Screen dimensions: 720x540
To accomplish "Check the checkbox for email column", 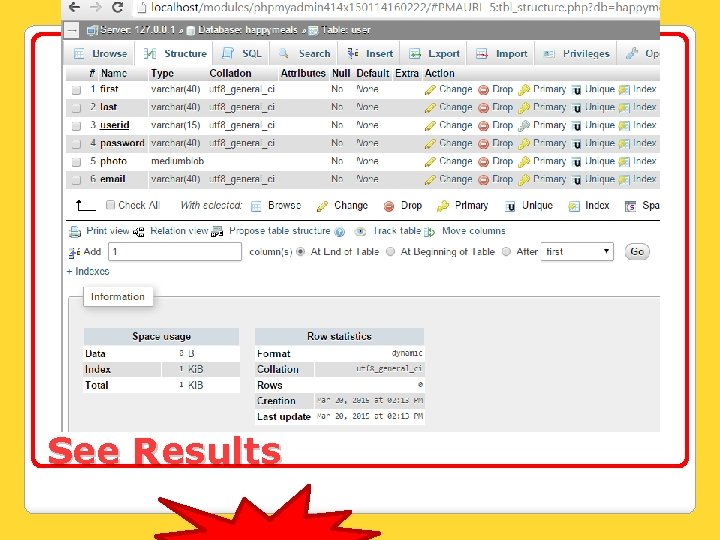I will pos(76,180).
